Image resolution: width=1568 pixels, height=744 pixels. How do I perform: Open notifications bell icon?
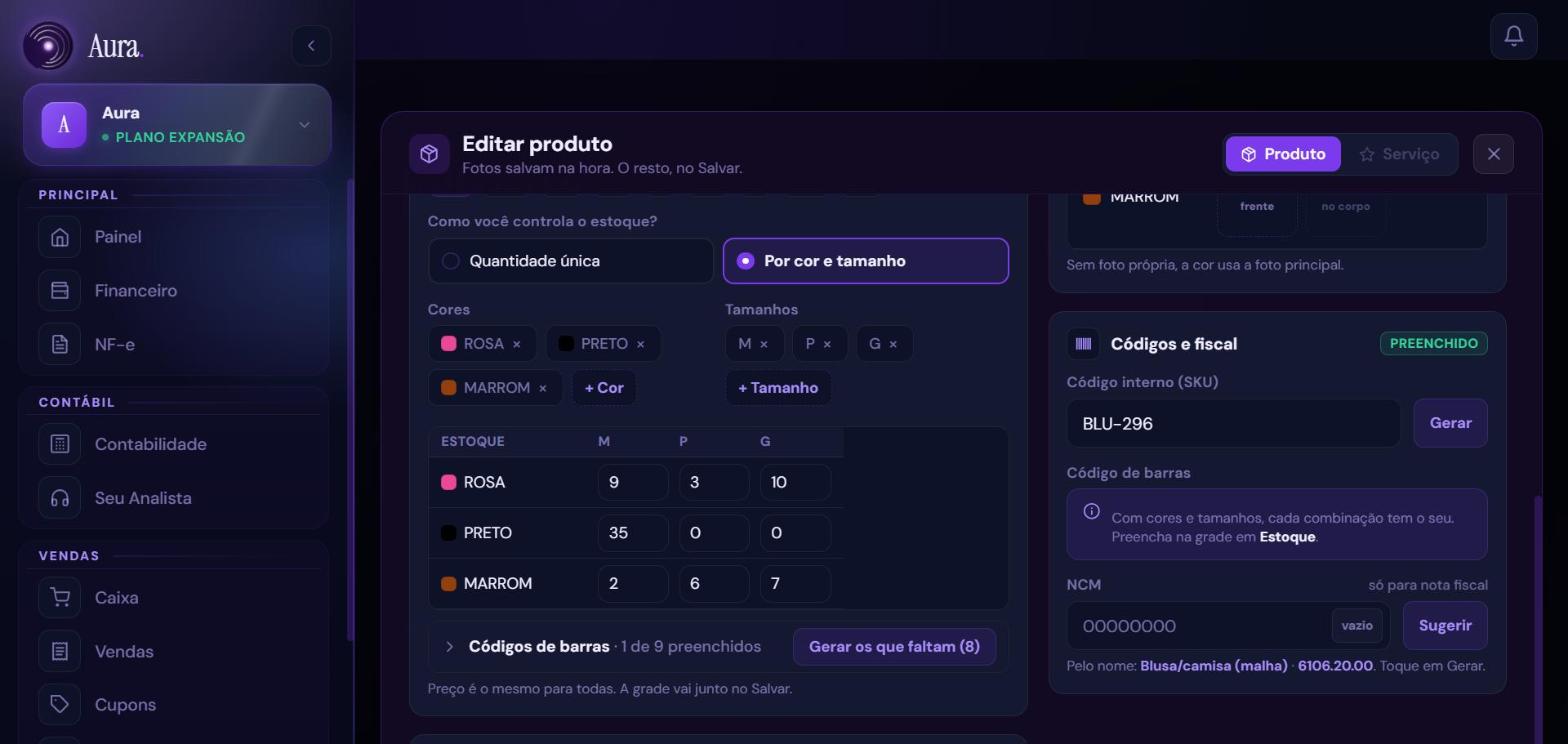pyautogui.click(x=1513, y=36)
